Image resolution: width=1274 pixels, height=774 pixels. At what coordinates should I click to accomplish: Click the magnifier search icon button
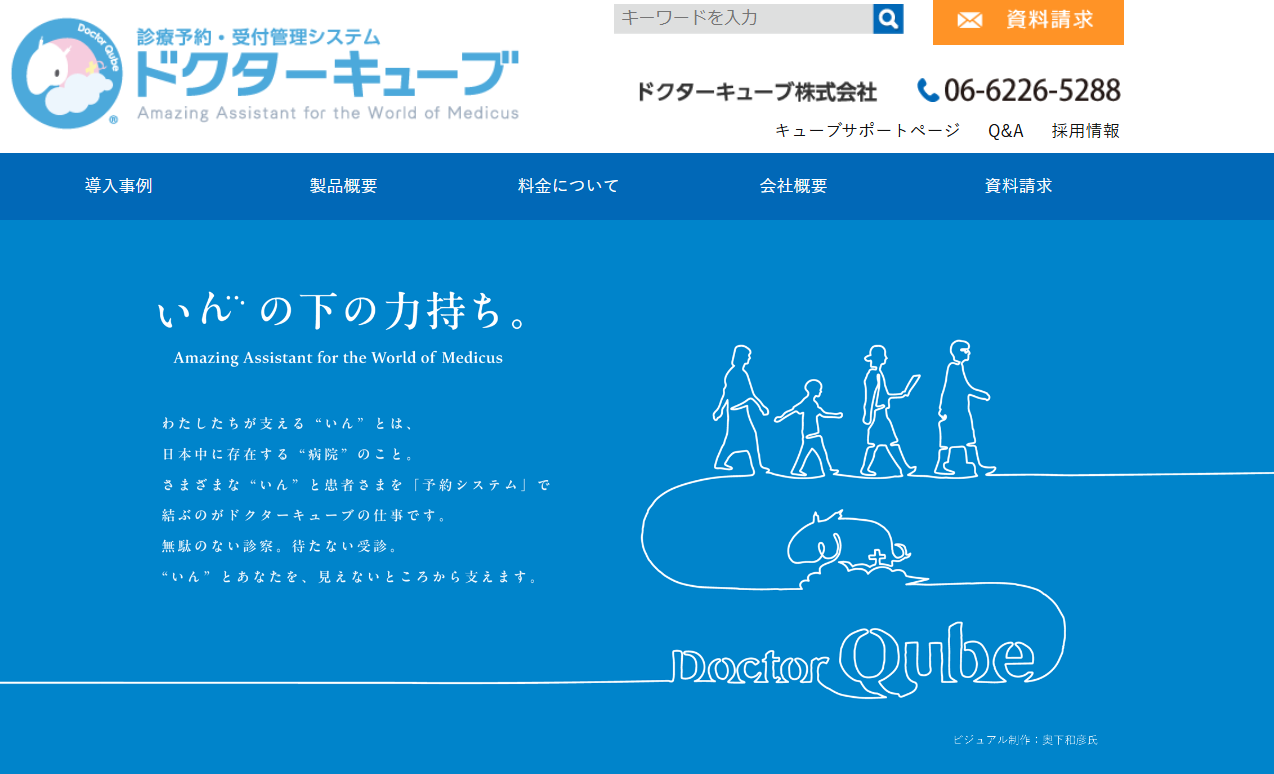pyautogui.click(x=888, y=18)
